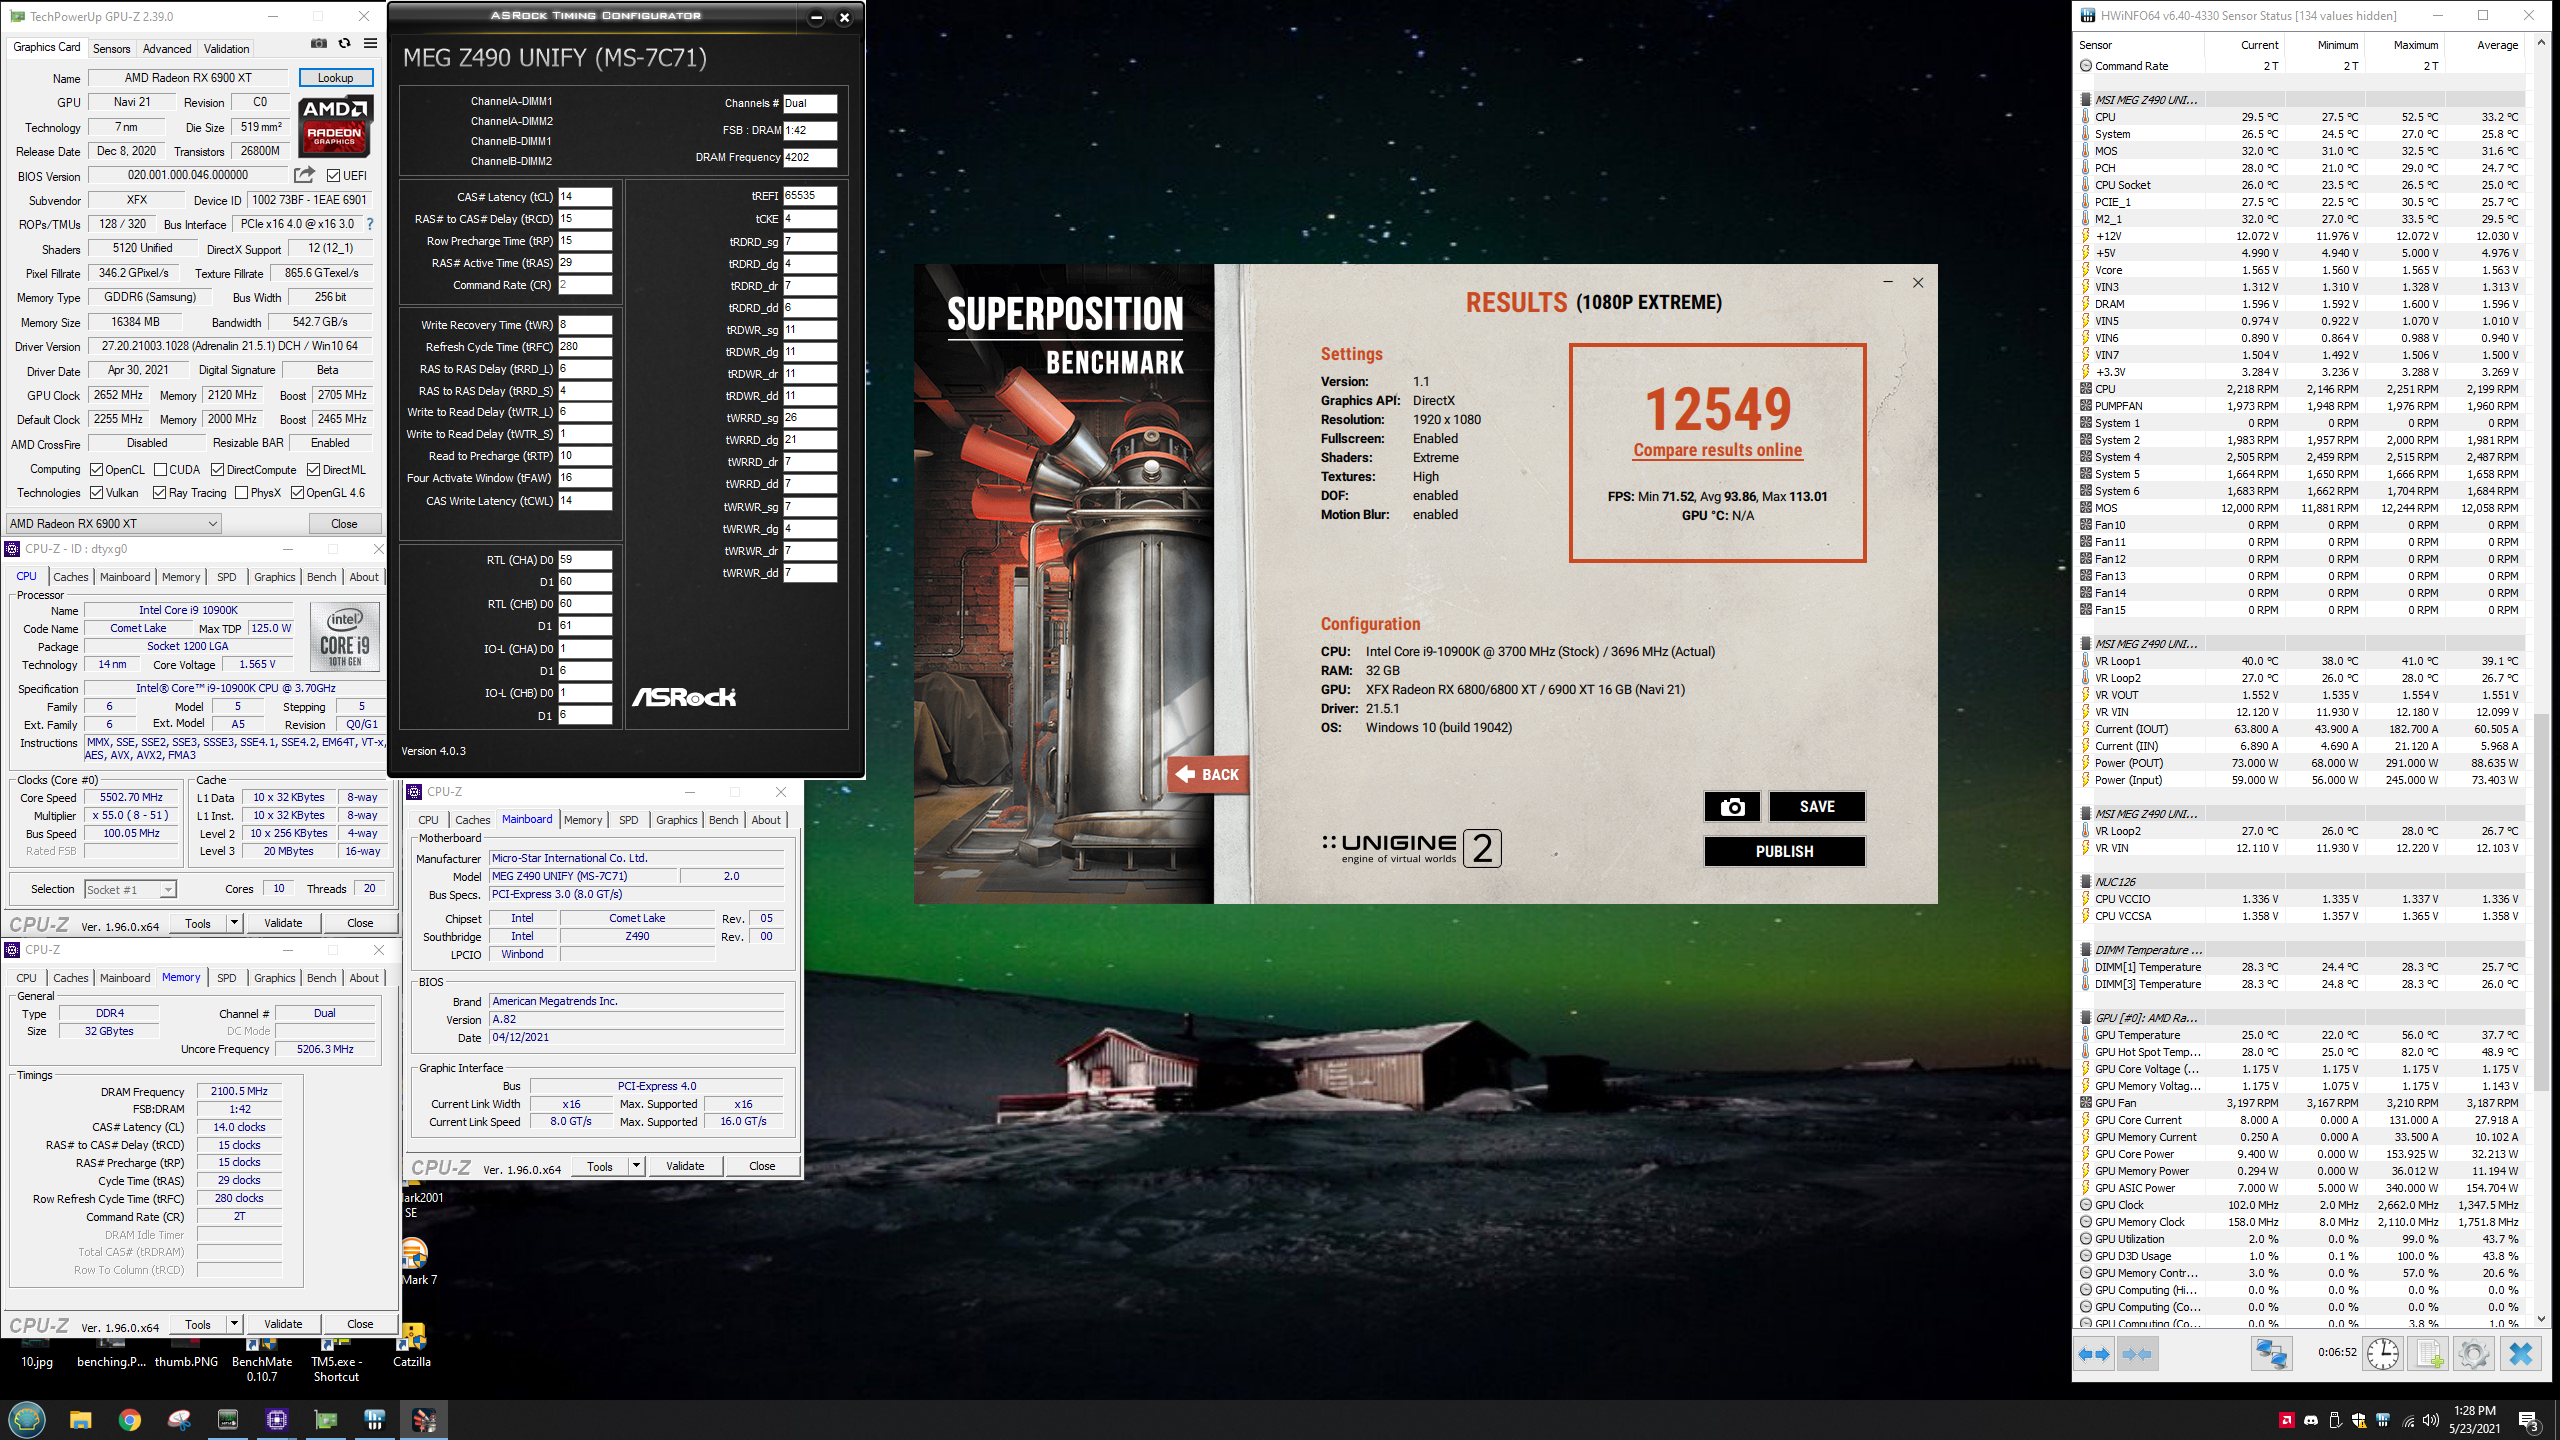Screen dimensions: 2560x1440
Task: Click HWiNFO network computers icon
Action: pyautogui.click(x=2271, y=1354)
